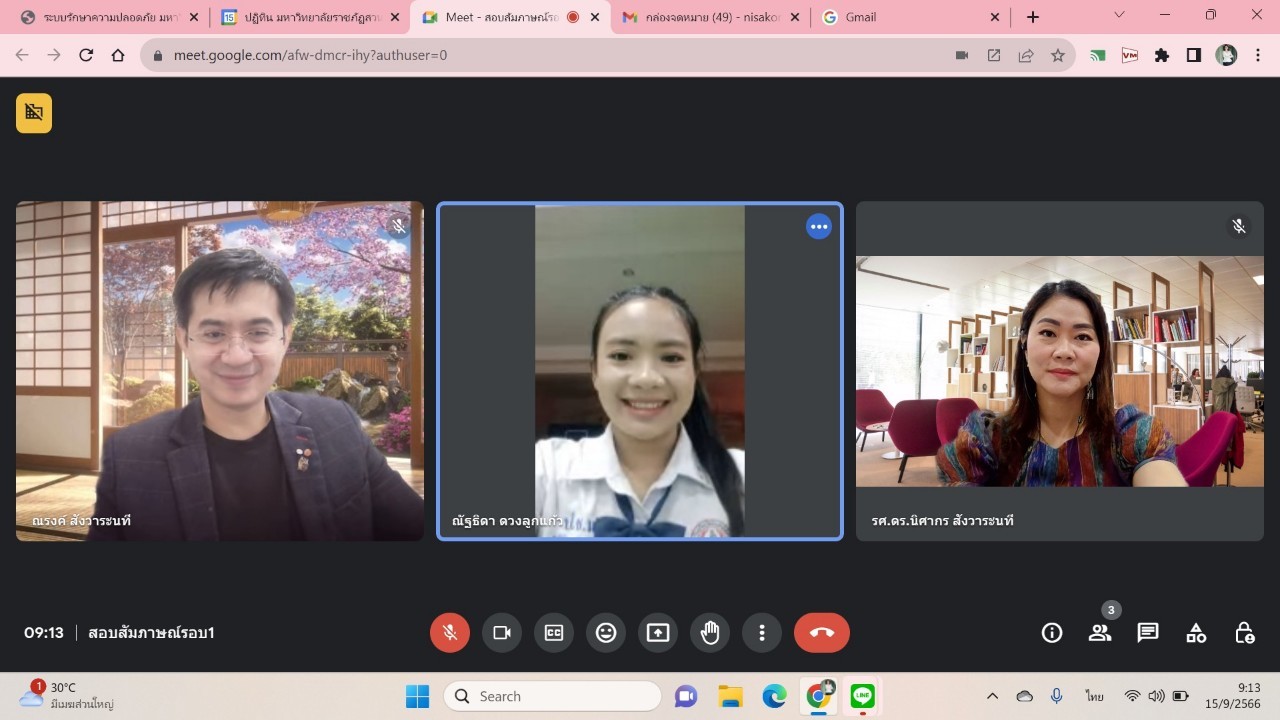
Task: Raise hand in the meeting
Action: pyautogui.click(x=710, y=633)
